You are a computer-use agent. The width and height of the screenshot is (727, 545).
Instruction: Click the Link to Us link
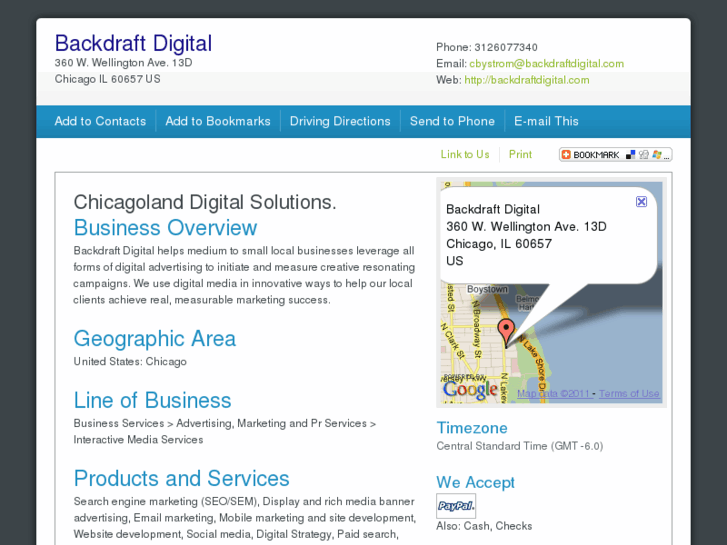465,154
